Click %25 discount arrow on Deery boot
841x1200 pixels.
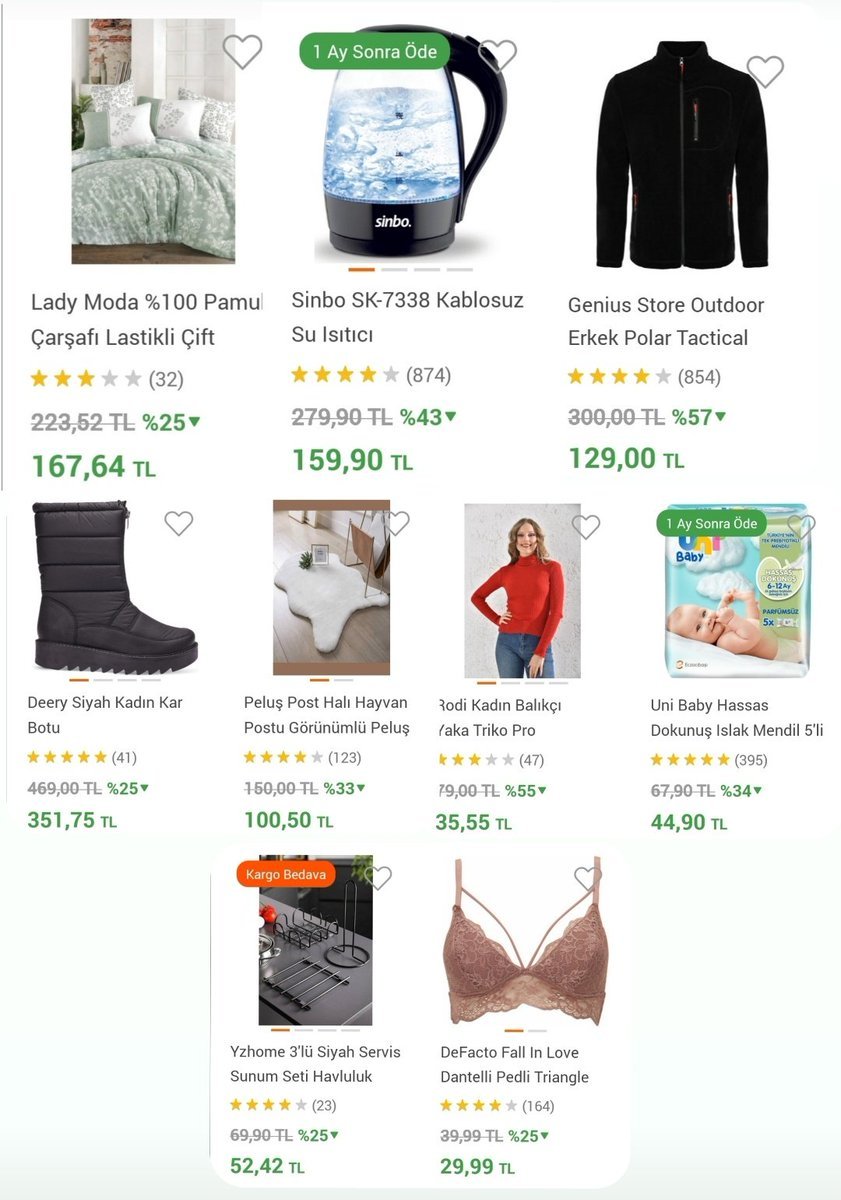(144, 788)
